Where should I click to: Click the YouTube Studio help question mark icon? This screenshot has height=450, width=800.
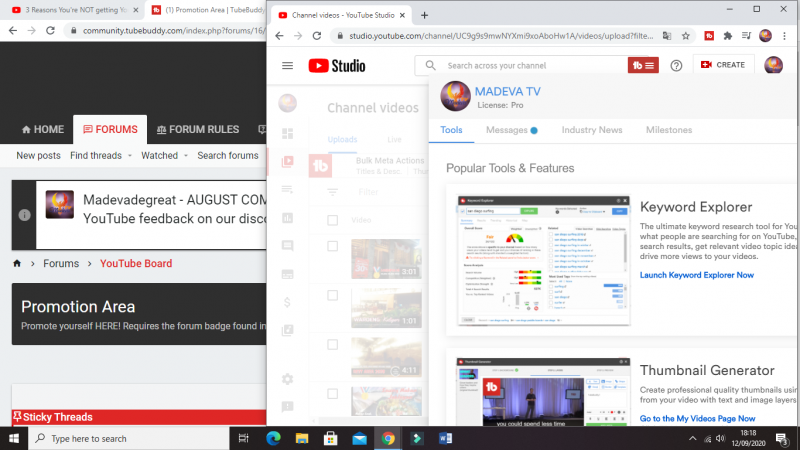(x=676, y=65)
